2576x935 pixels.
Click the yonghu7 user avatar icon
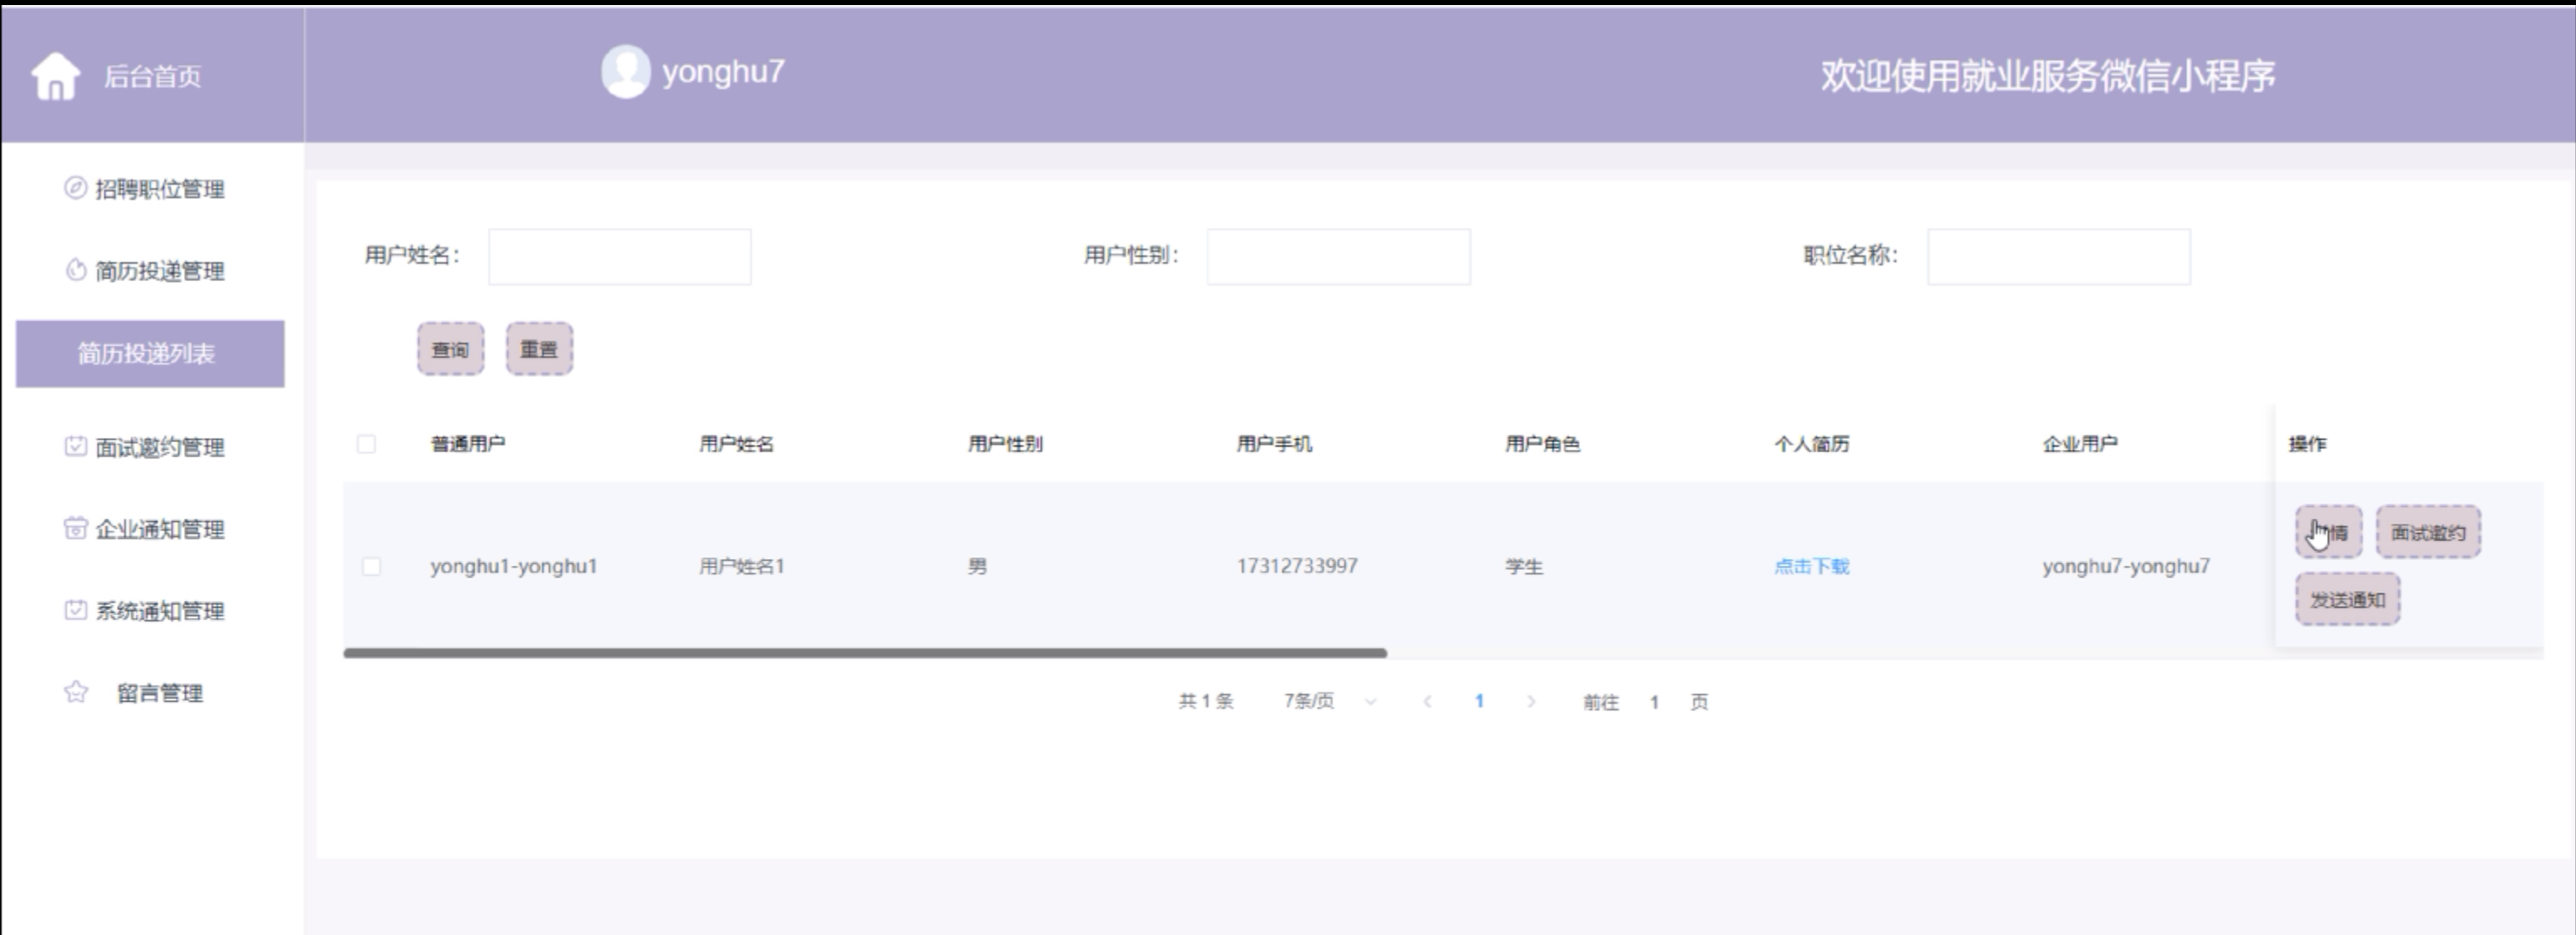(625, 72)
